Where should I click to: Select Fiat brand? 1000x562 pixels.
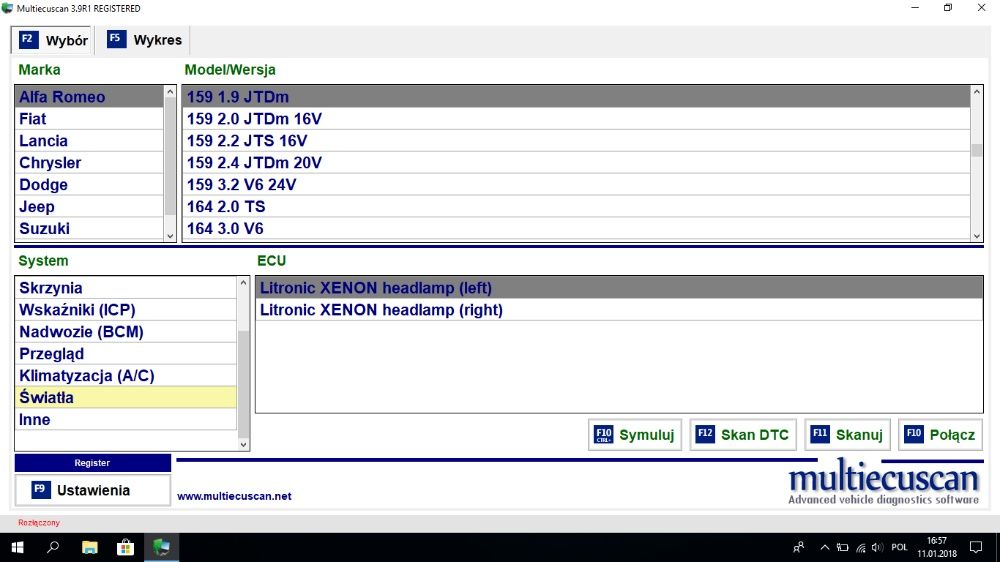(x=89, y=119)
